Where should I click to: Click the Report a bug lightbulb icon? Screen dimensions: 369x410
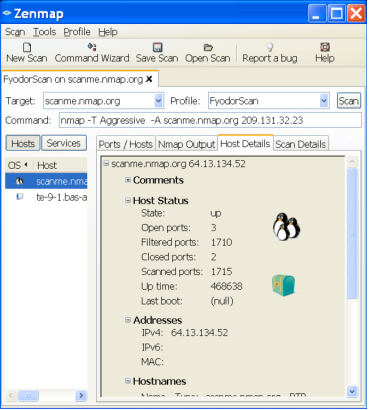pos(270,47)
